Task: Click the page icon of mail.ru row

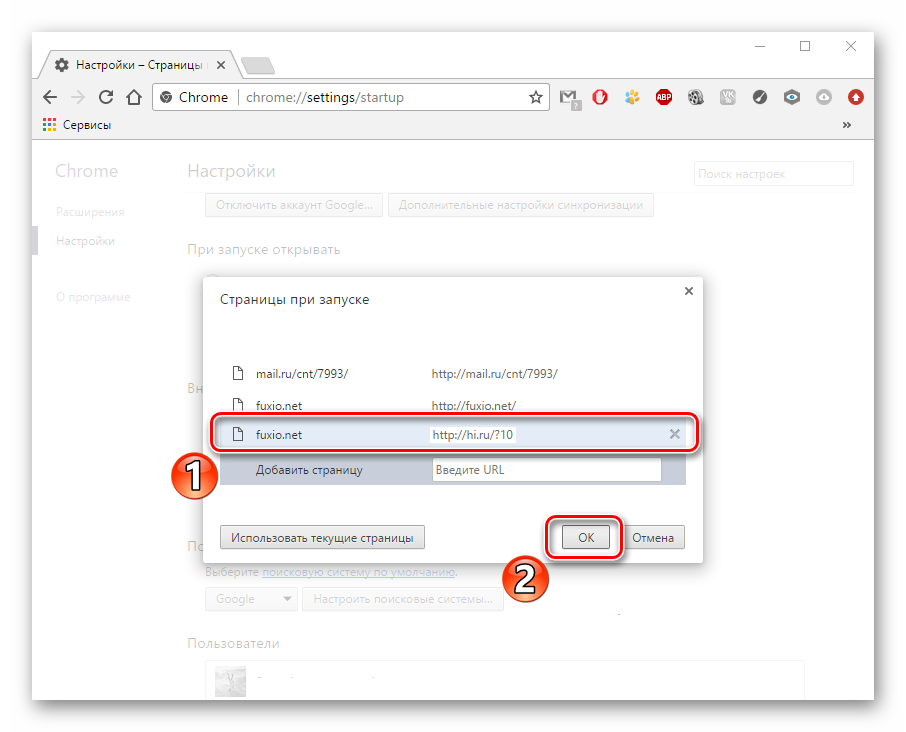Action: pos(237,373)
